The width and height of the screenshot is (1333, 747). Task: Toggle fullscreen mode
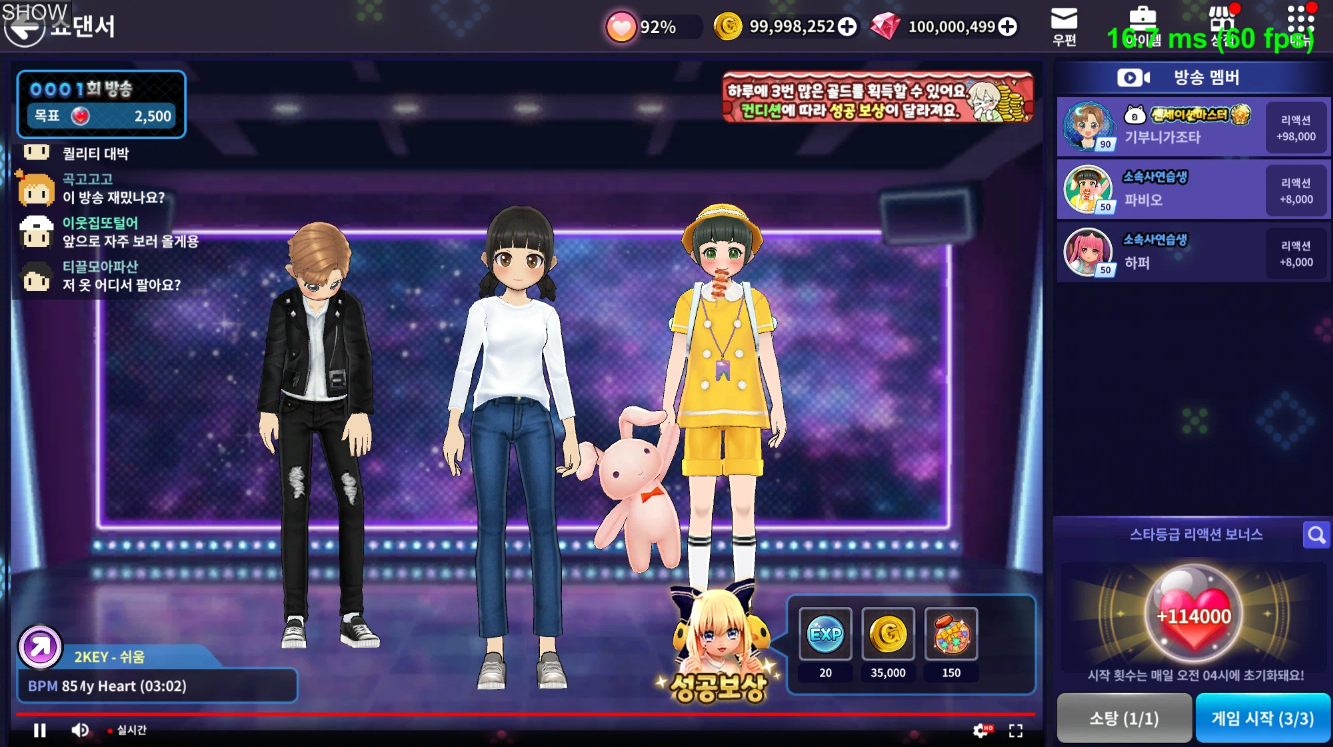1015,730
